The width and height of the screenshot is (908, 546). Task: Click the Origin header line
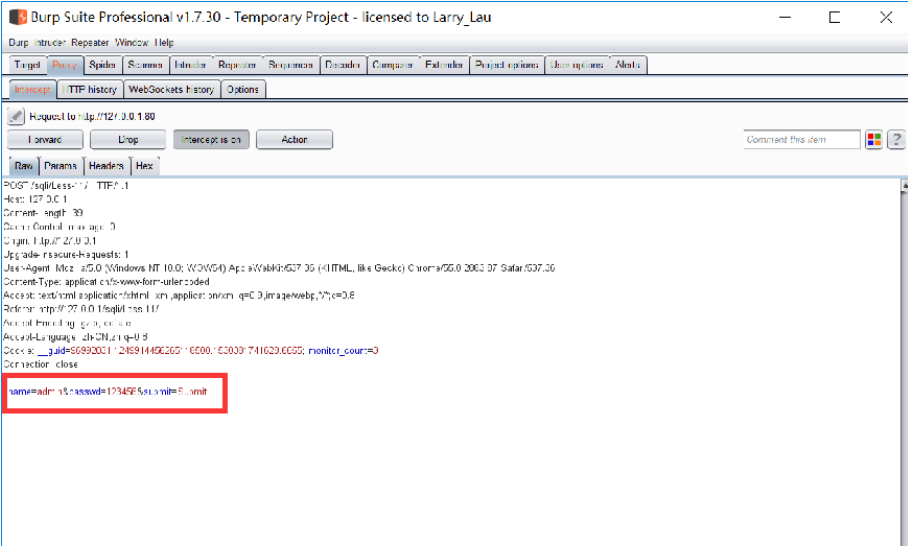click(x=50, y=241)
